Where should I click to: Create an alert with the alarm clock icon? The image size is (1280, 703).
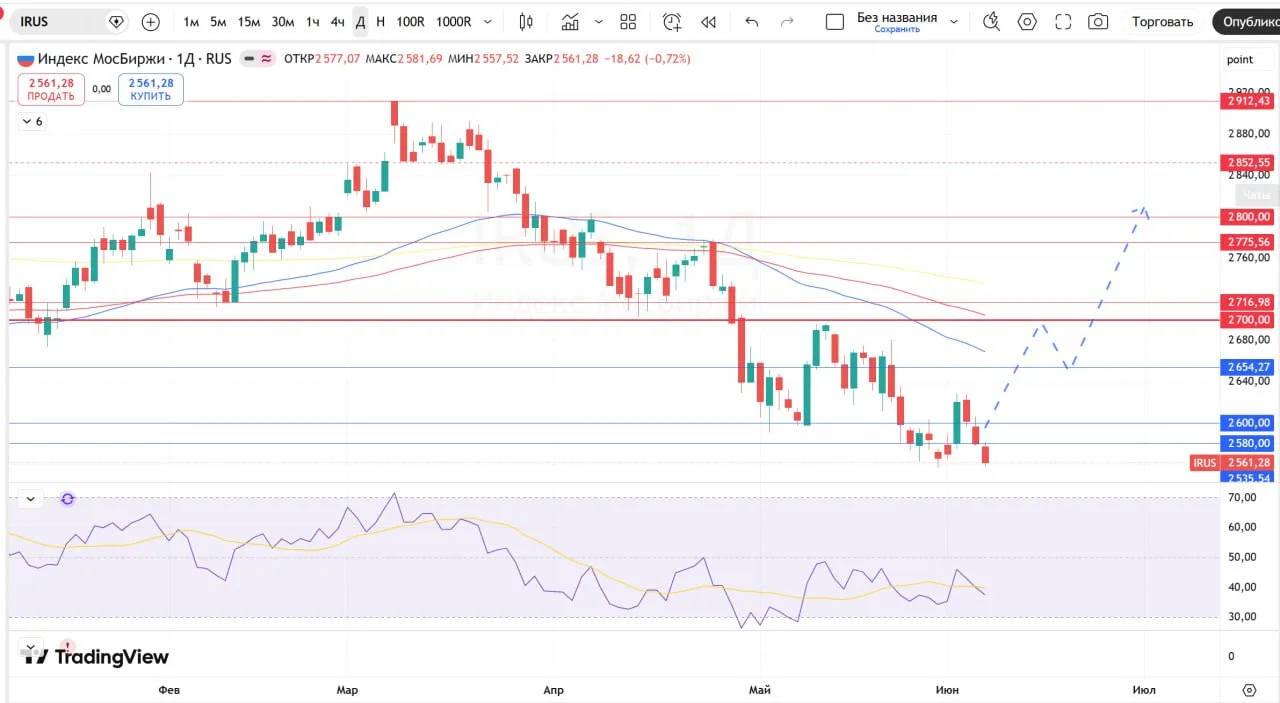click(672, 21)
